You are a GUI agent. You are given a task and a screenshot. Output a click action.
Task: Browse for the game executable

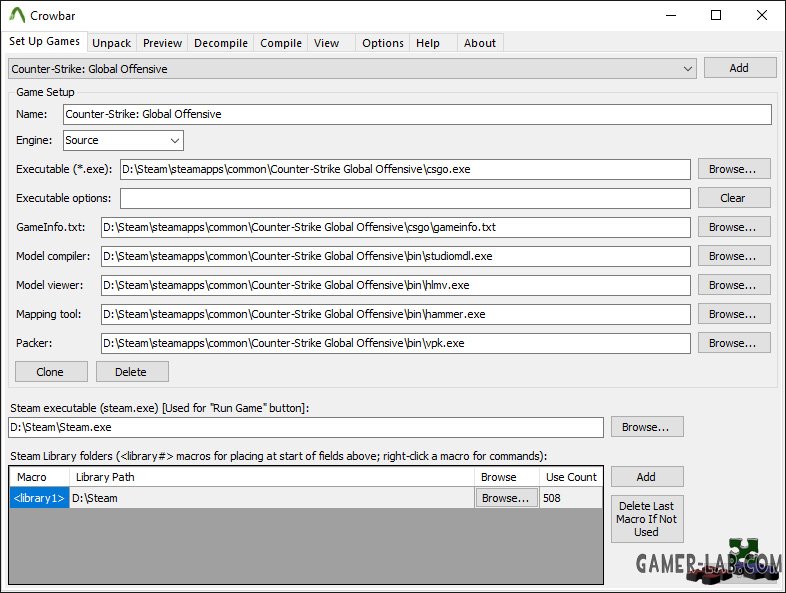pos(734,169)
